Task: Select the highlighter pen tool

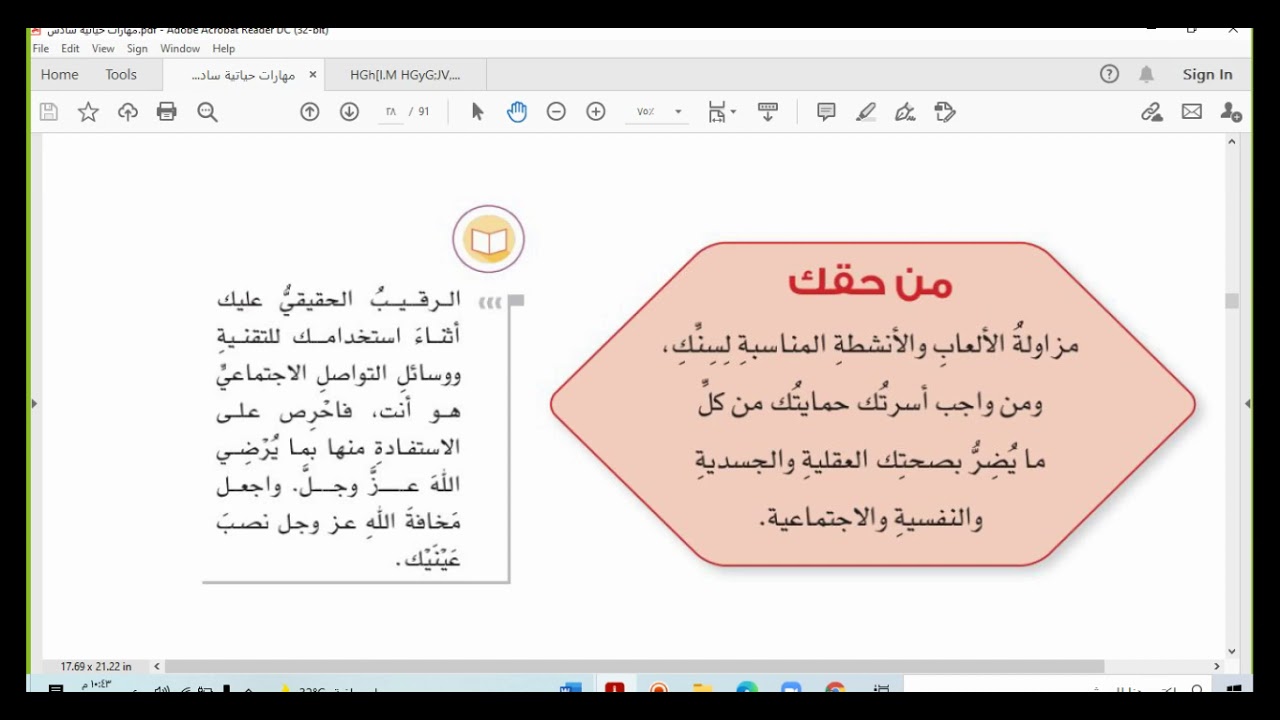Action: [x=866, y=112]
